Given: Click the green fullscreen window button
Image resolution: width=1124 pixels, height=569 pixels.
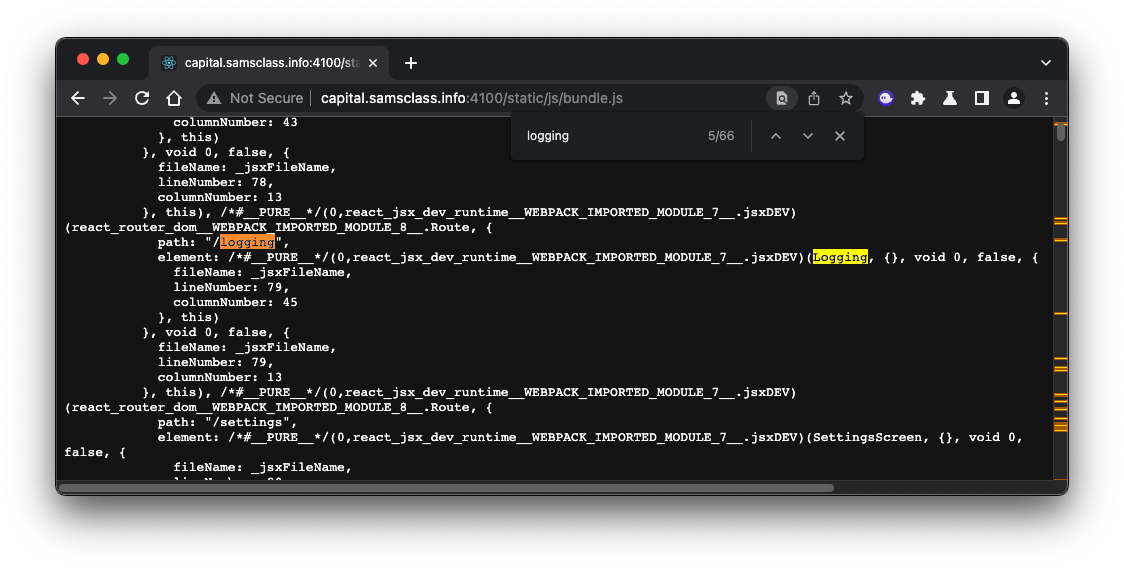Looking at the screenshot, I should pos(123,59).
